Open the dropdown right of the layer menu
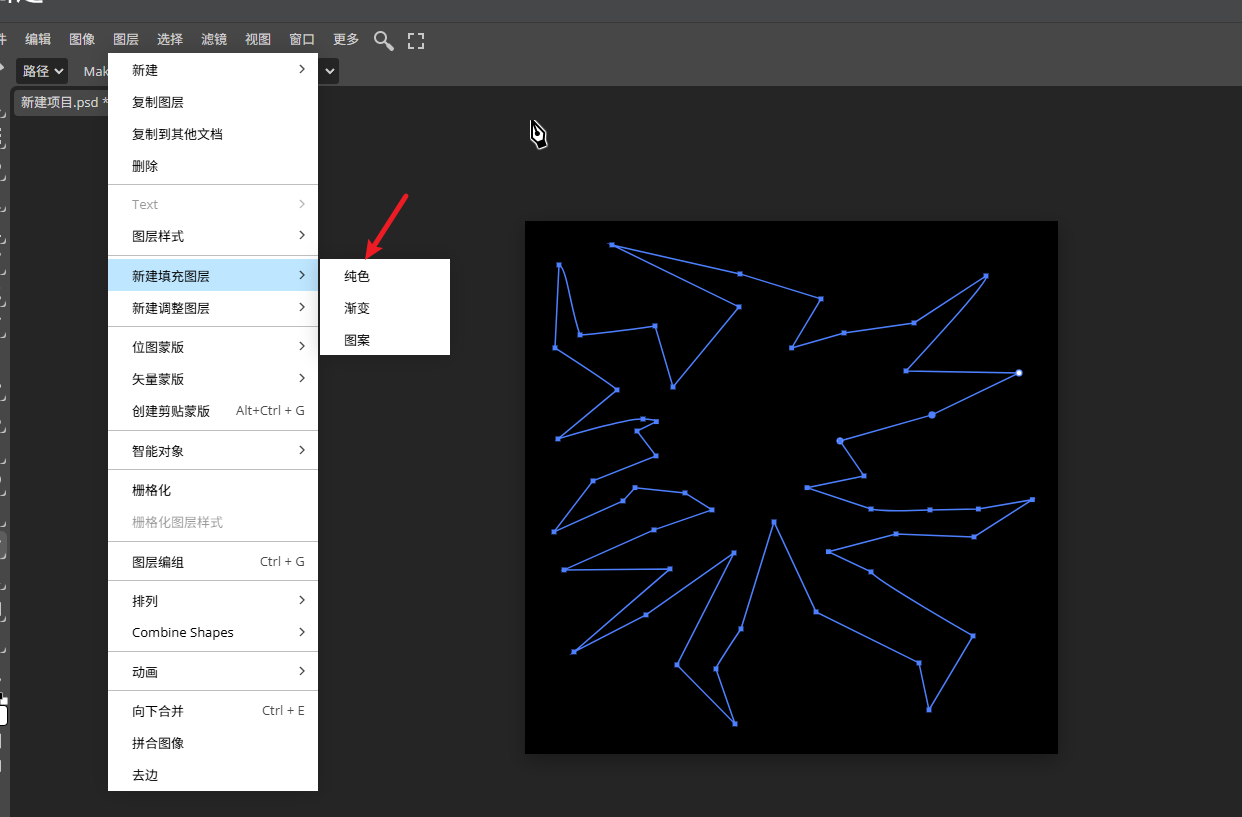Image resolution: width=1242 pixels, height=817 pixels. coord(329,71)
